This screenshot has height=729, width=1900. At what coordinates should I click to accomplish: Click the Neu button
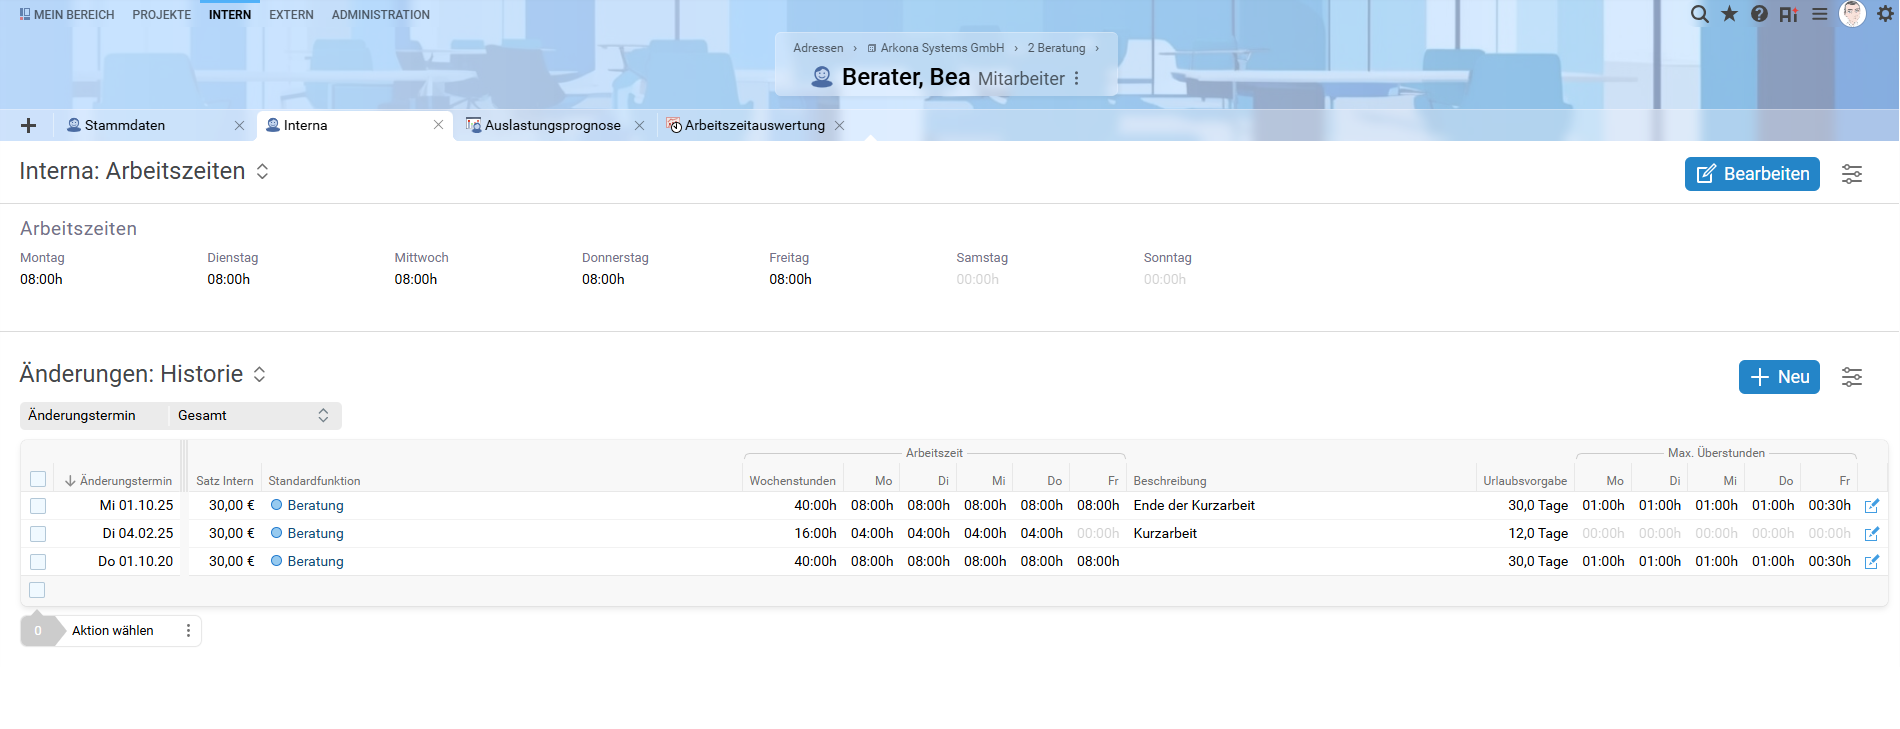point(1778,377)
